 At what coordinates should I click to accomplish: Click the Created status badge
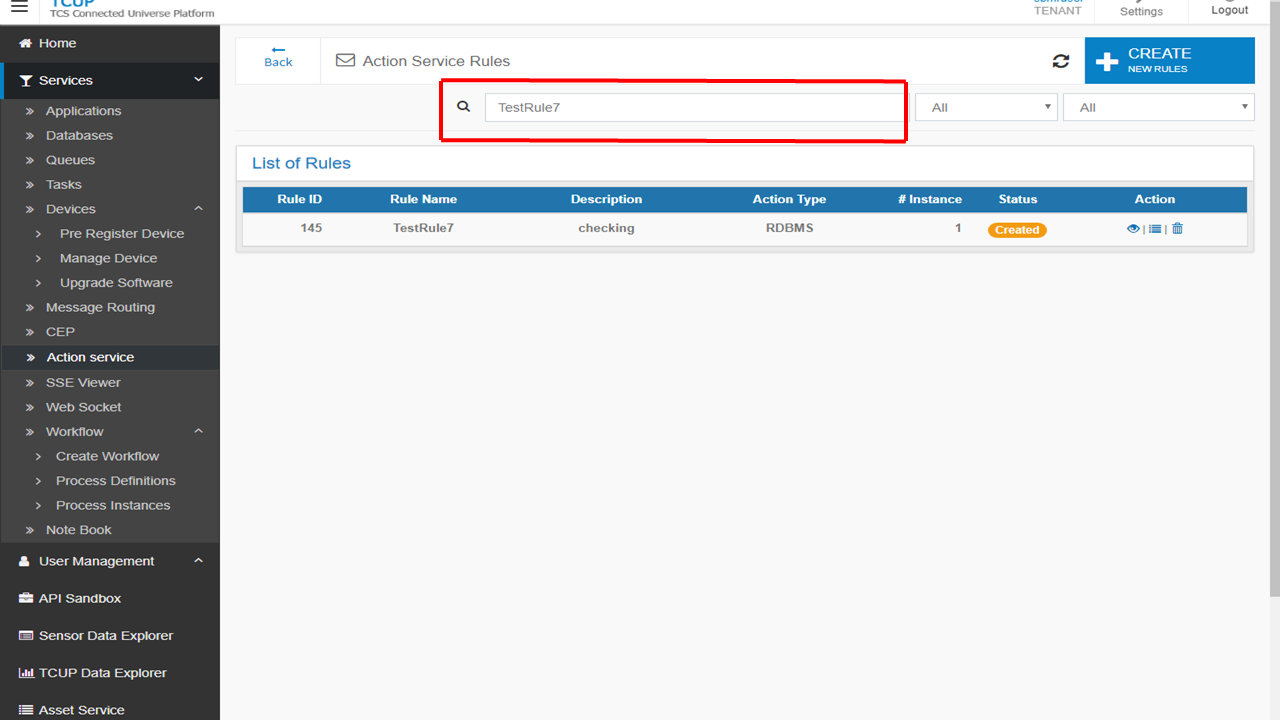pyautogui.click(x=1017, y=230)
